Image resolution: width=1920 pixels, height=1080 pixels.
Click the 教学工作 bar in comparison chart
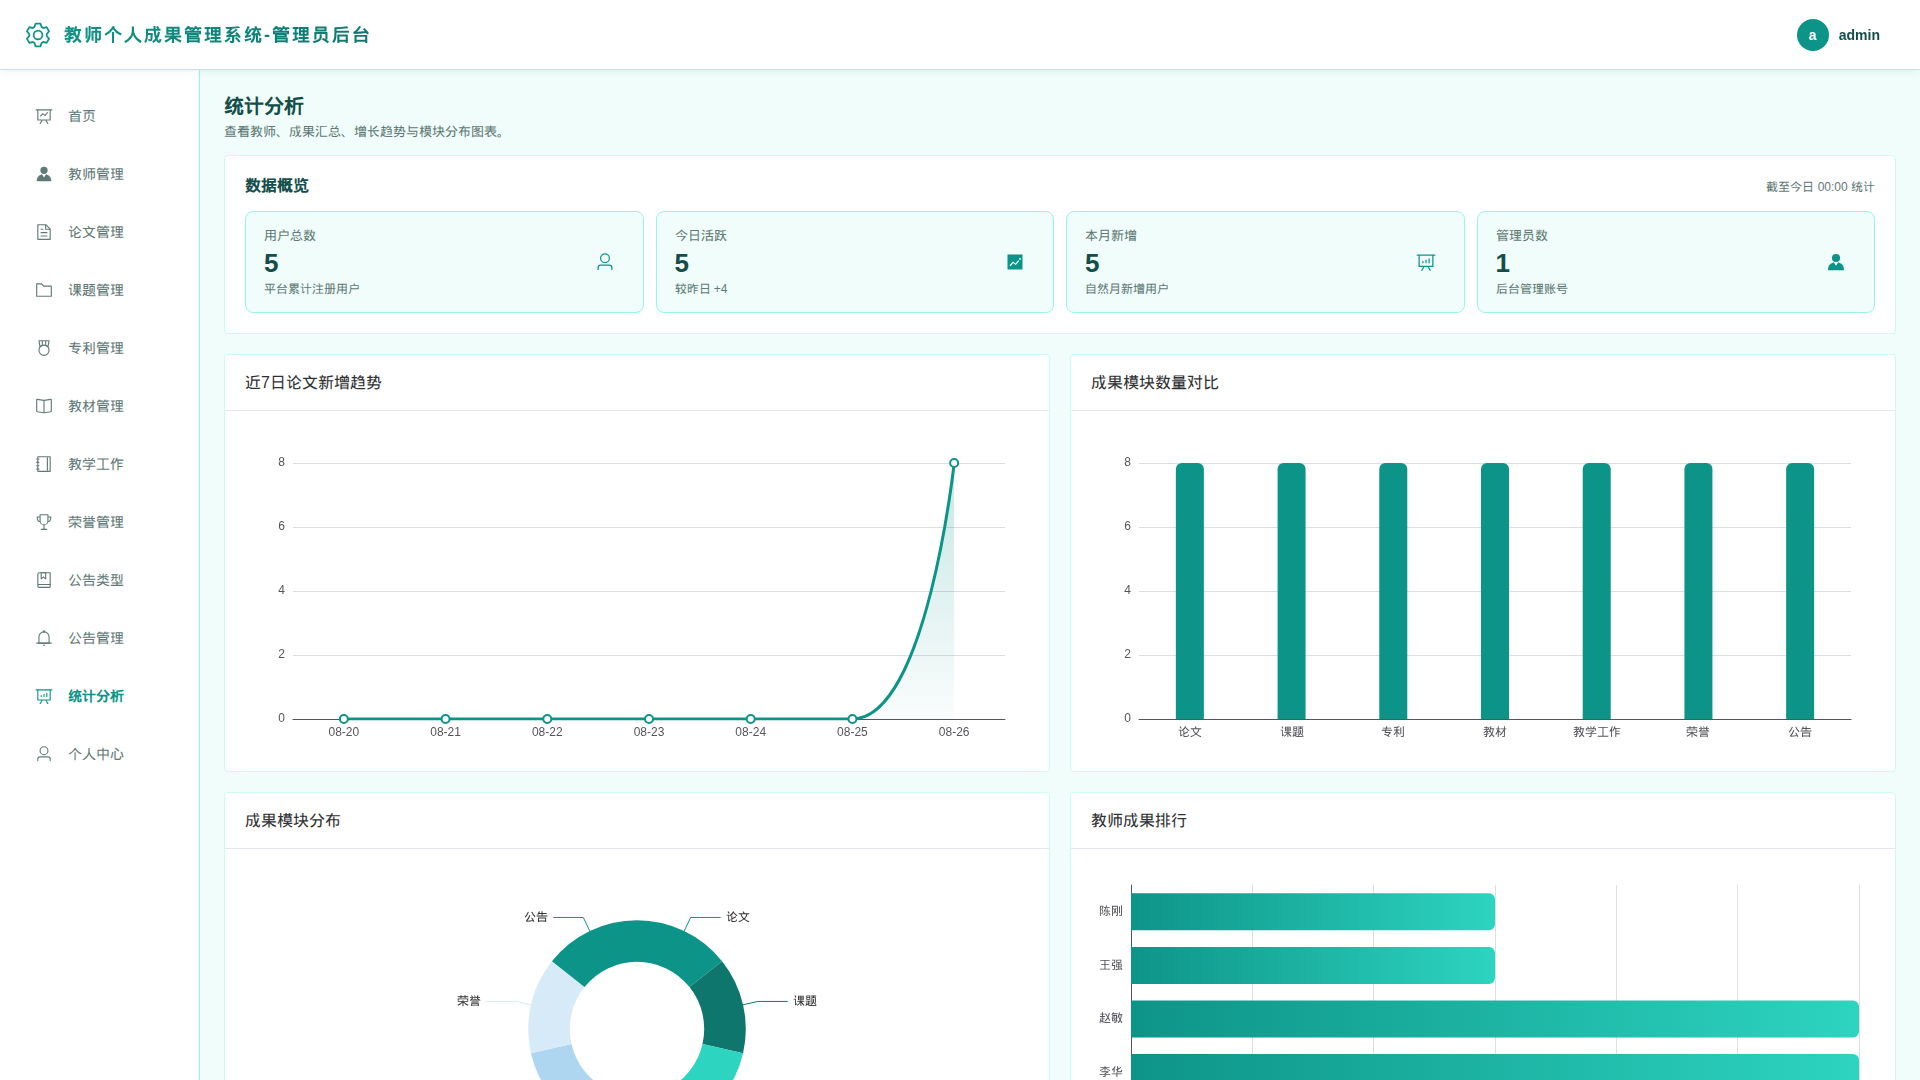click(1597, 591)
